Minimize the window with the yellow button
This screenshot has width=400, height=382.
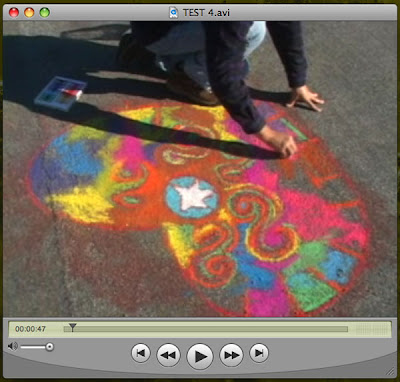tap(29, 13)
